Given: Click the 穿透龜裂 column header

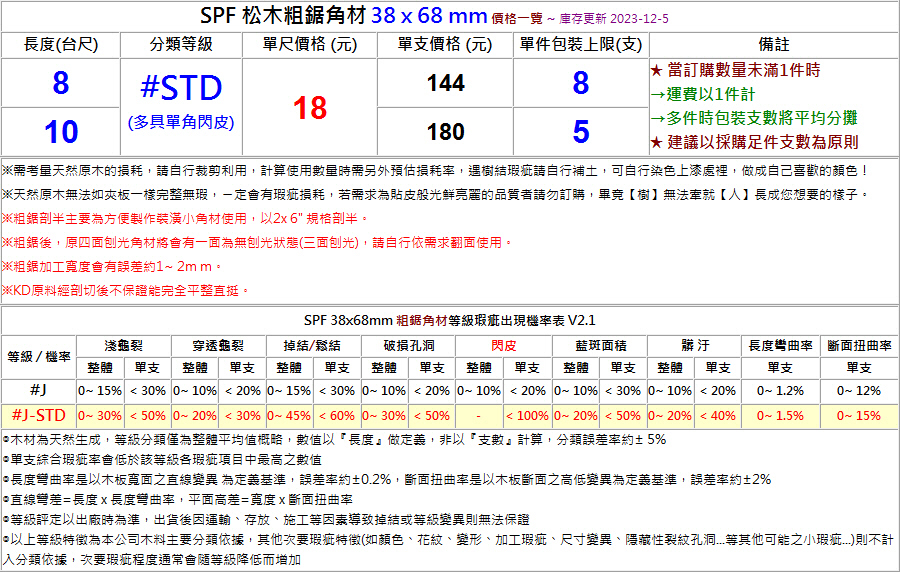Looking at the screenshot, I should (218, 346).
